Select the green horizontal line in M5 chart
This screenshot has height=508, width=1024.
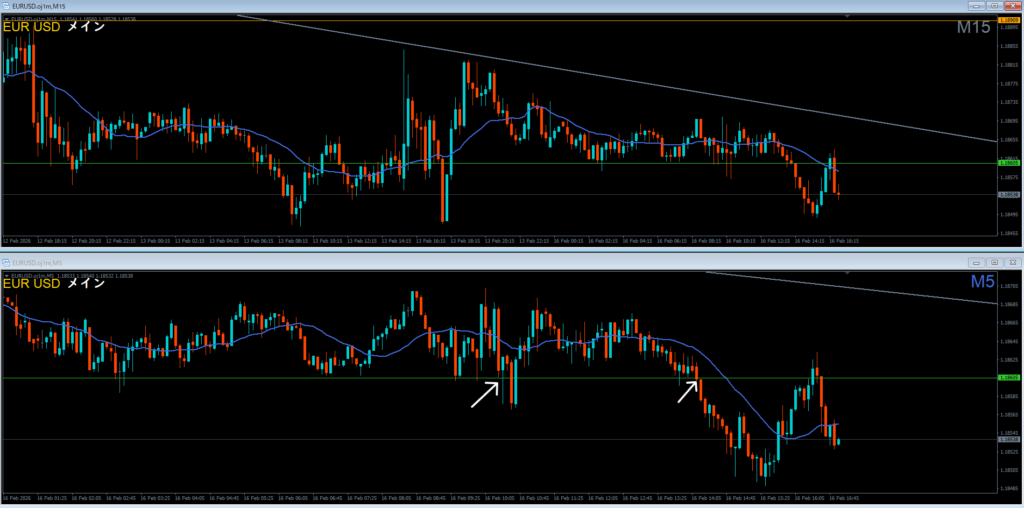(x=500, y=377)
